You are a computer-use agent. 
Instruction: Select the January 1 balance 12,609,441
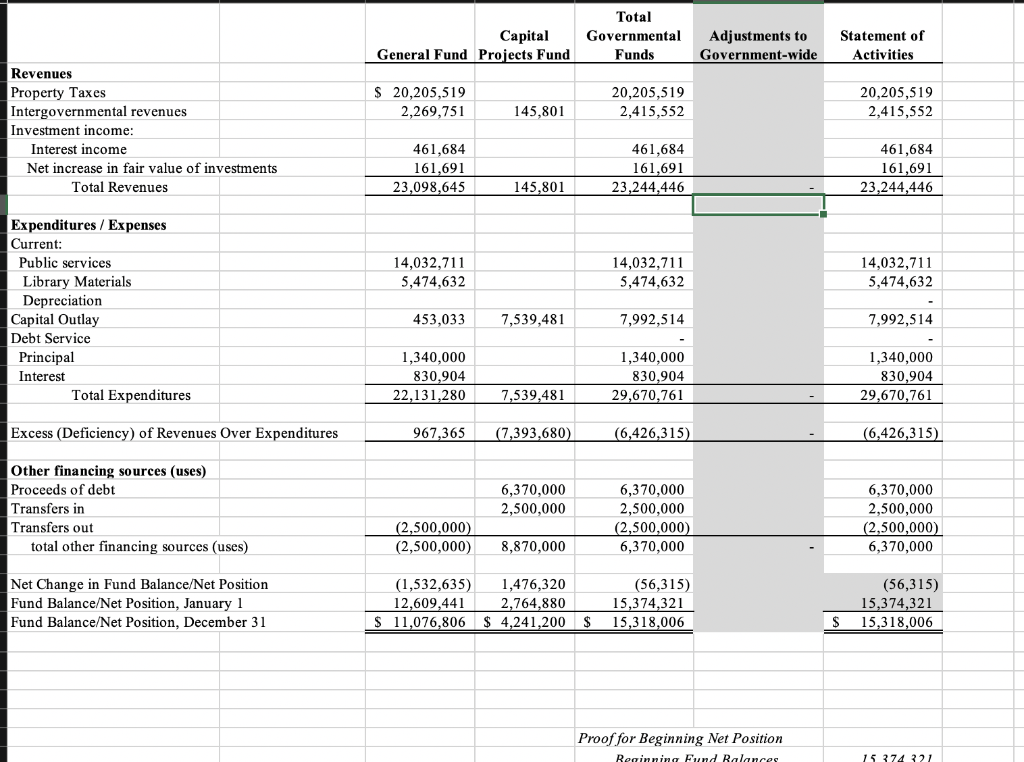(x=432, y=604)
